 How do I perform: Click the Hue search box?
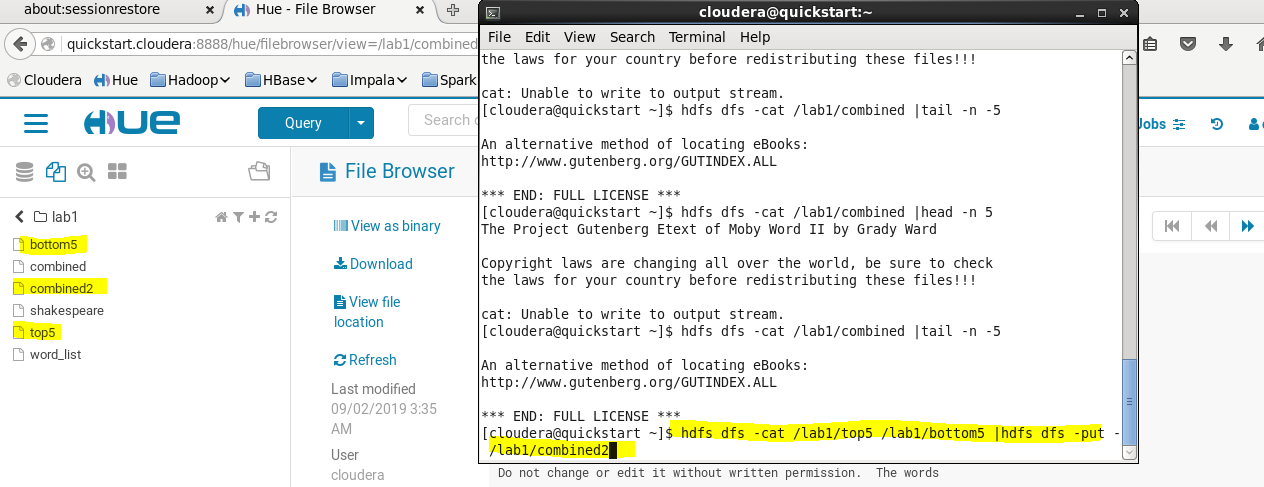point(444,120)
